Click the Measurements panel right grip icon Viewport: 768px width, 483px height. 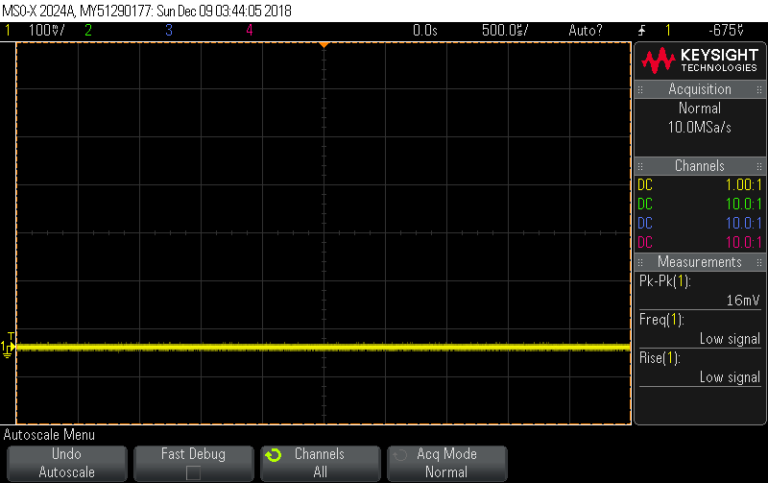click(759, 263)
